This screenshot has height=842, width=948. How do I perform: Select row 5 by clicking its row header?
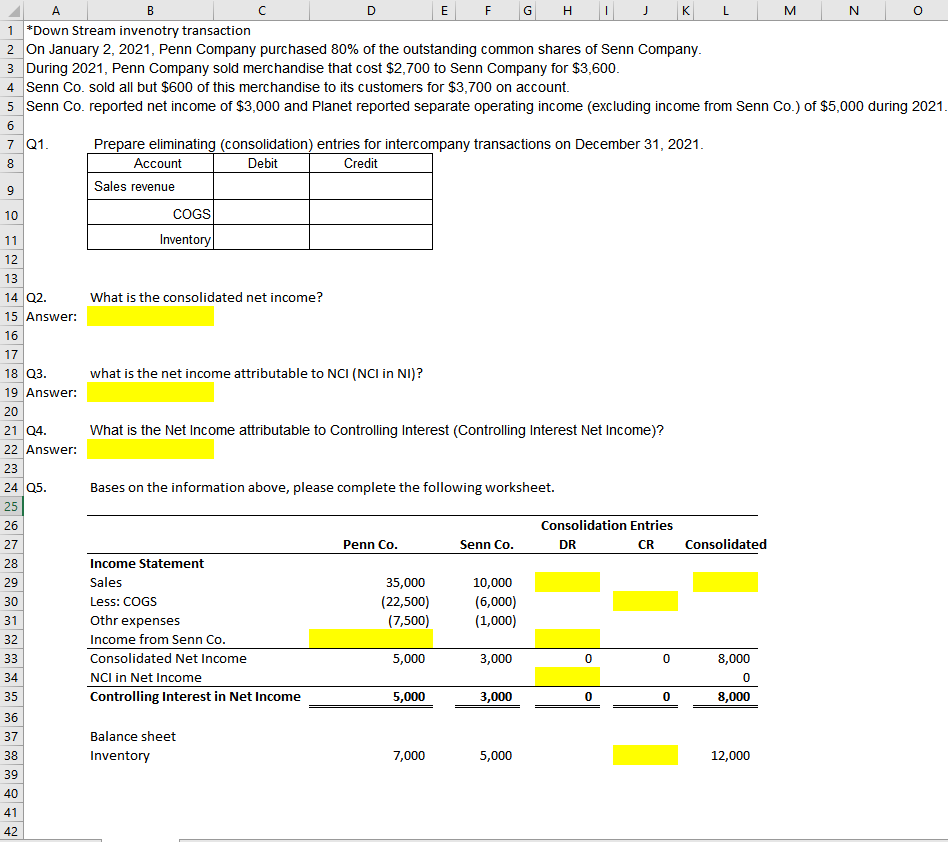[x=10, y=105]
